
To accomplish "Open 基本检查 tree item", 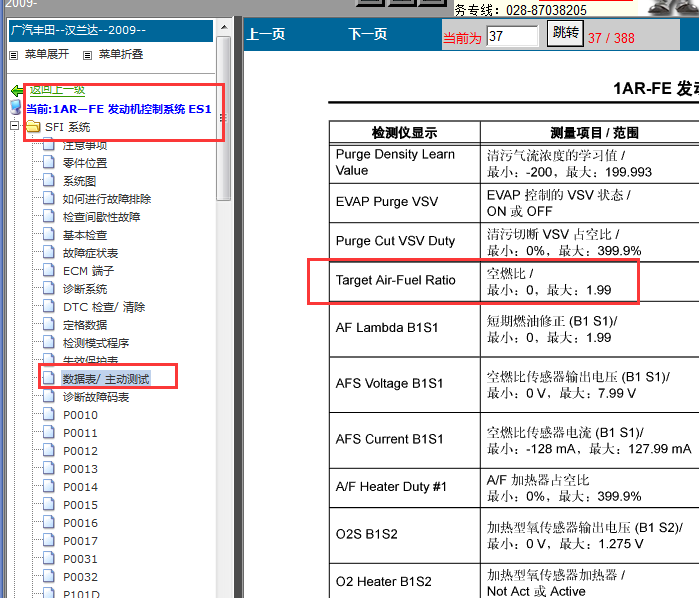I will pyautogui.click(x=85, y=235).
